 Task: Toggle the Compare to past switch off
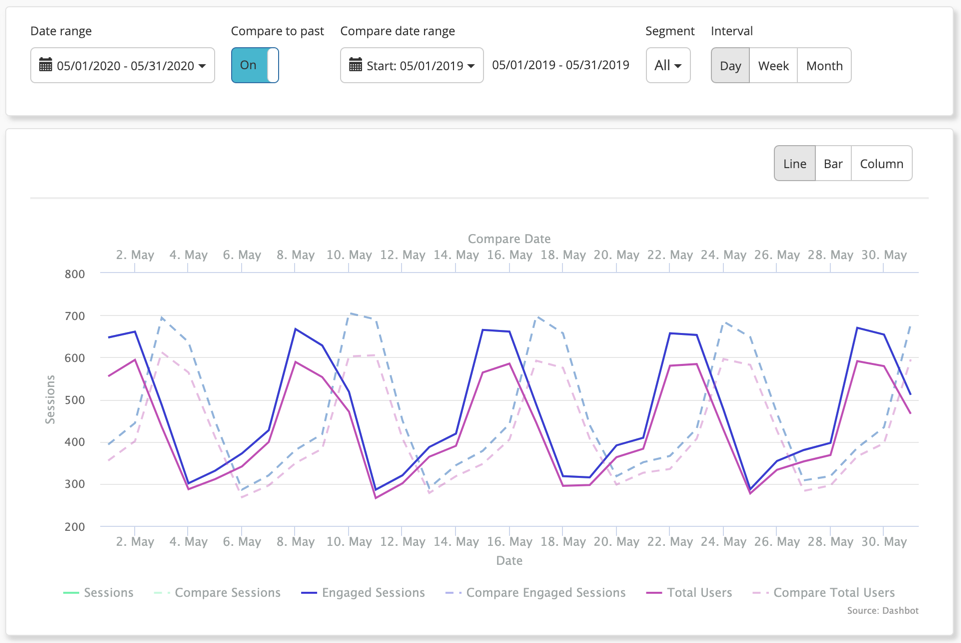click(255, 65)
